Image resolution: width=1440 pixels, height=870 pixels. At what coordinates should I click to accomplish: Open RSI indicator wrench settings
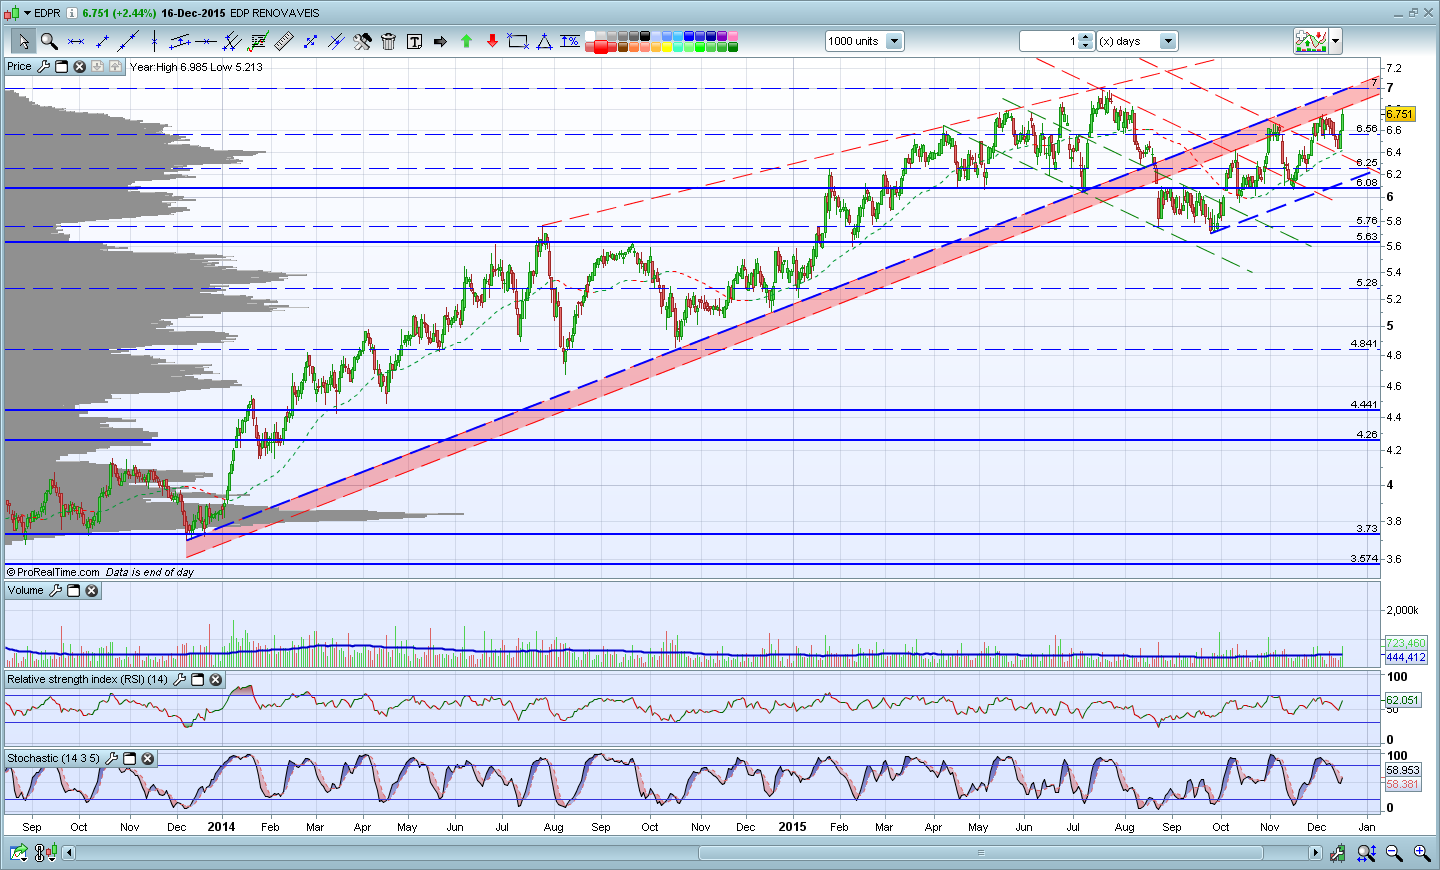point(180,680)
